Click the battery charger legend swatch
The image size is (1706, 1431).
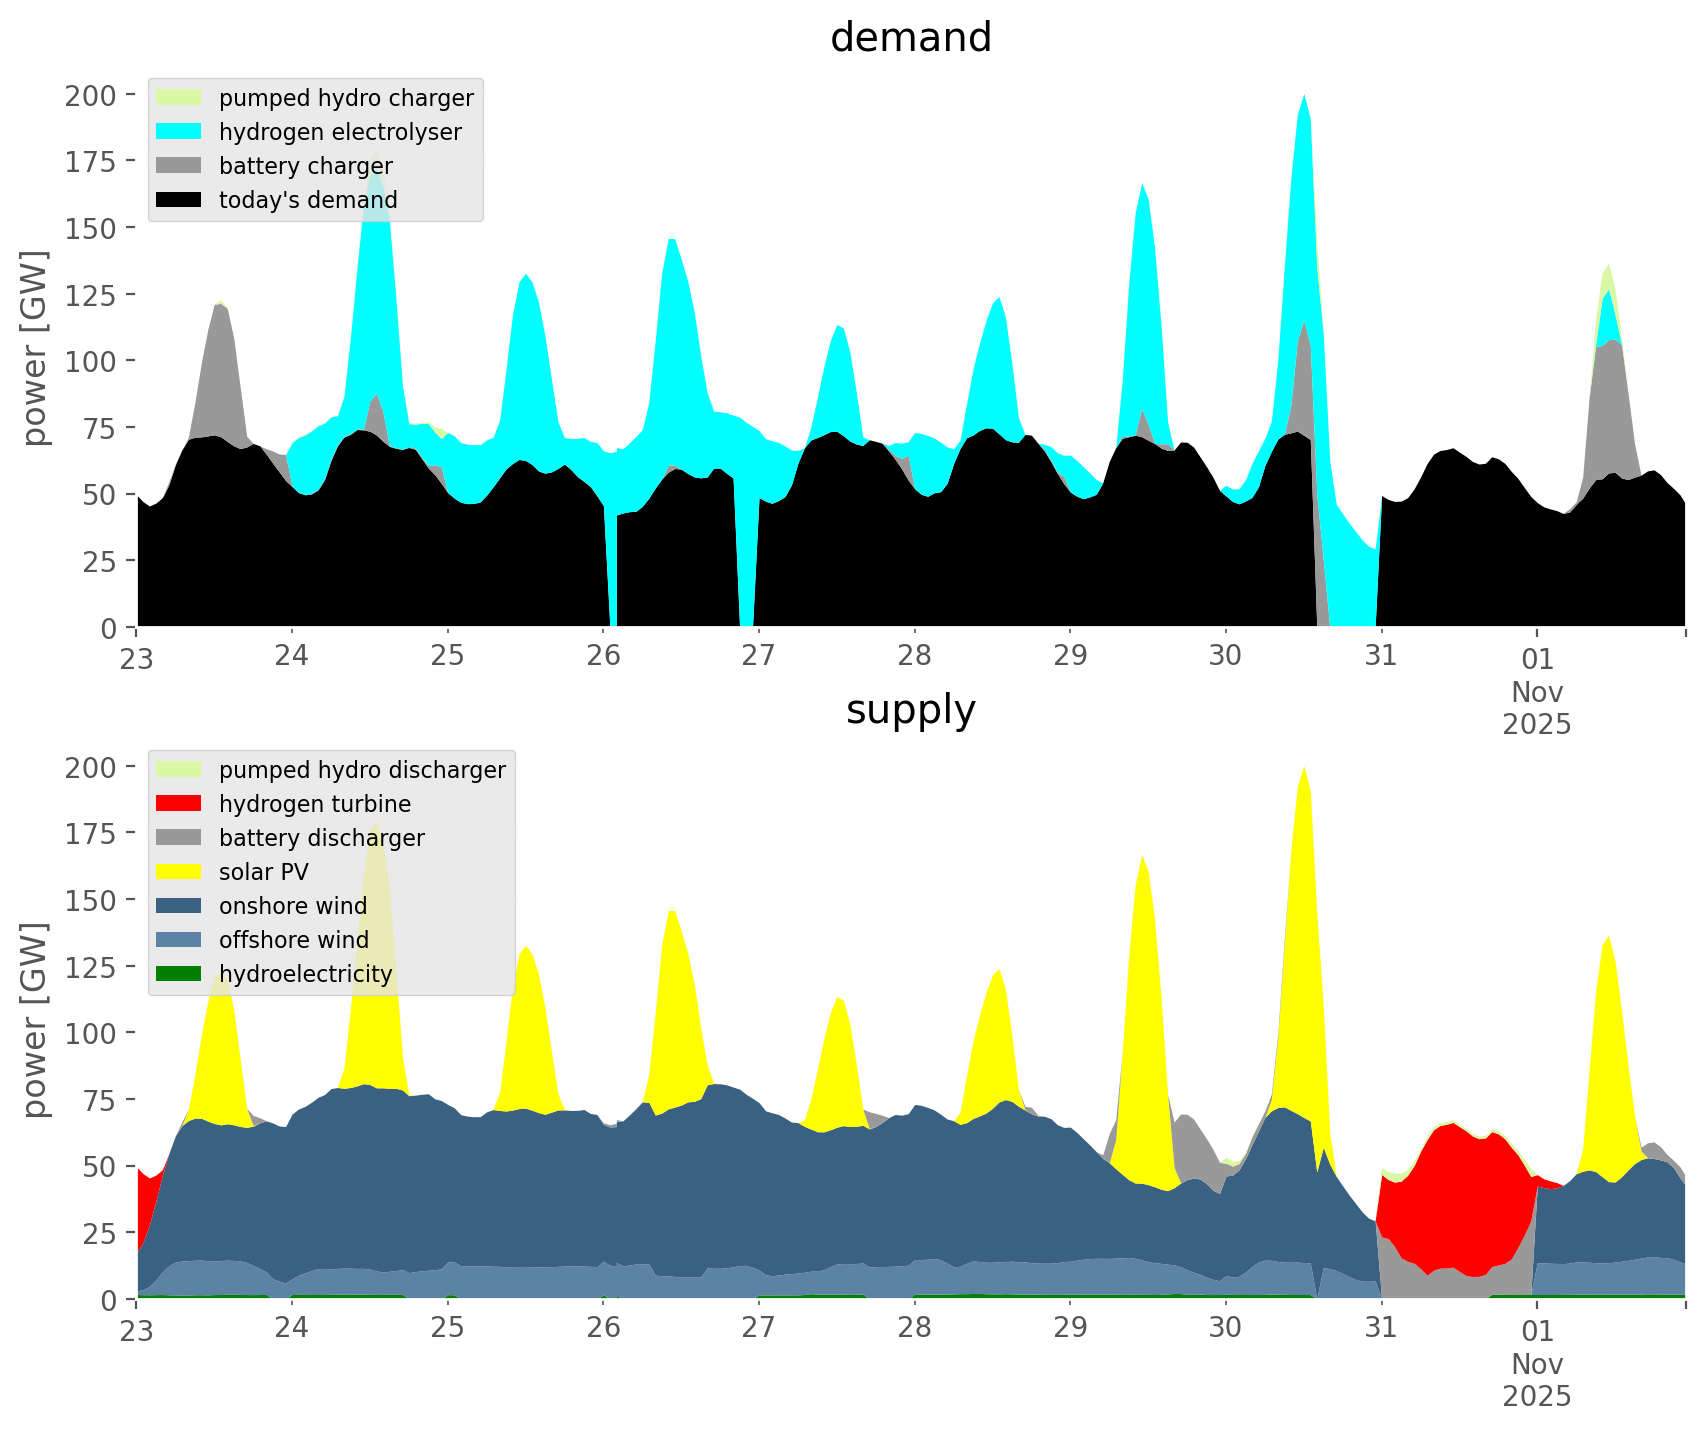(178, 166)
